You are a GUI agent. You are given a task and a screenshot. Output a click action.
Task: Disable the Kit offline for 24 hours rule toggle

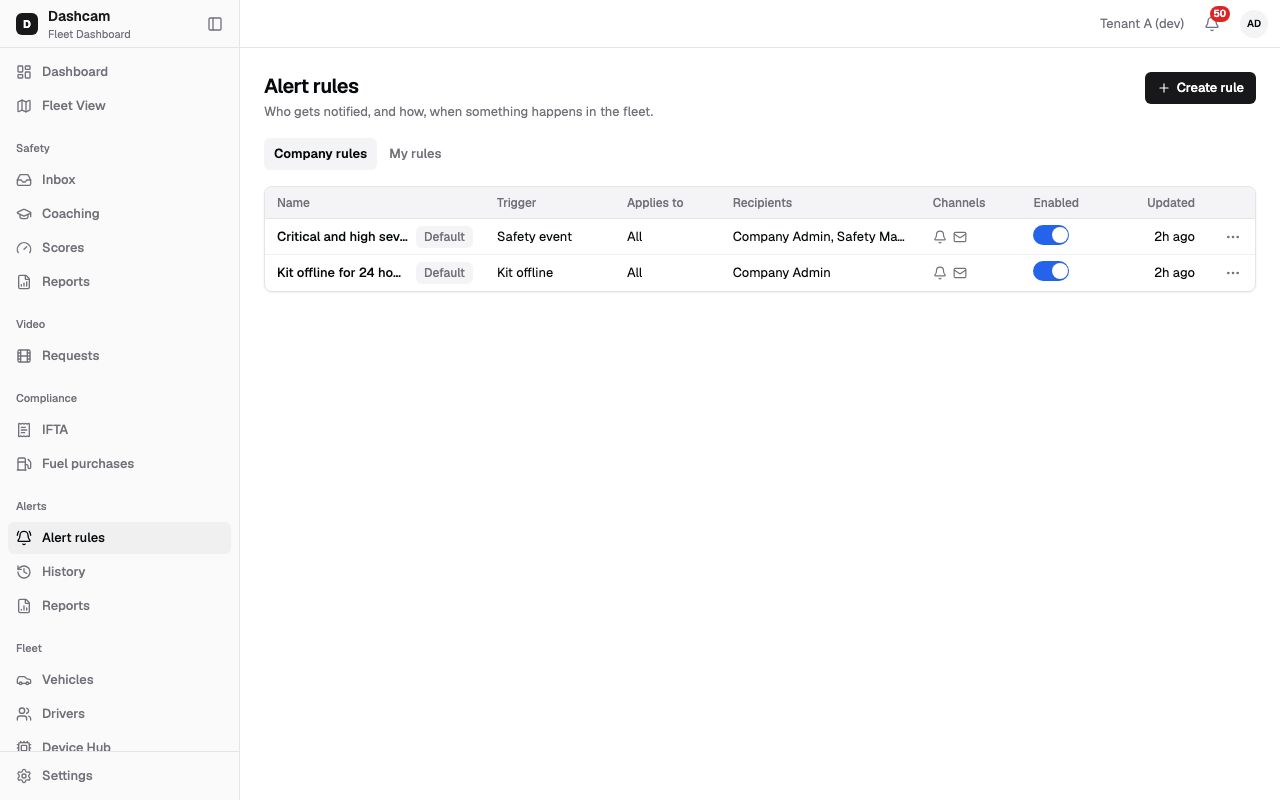click(x=1051, y=272)
